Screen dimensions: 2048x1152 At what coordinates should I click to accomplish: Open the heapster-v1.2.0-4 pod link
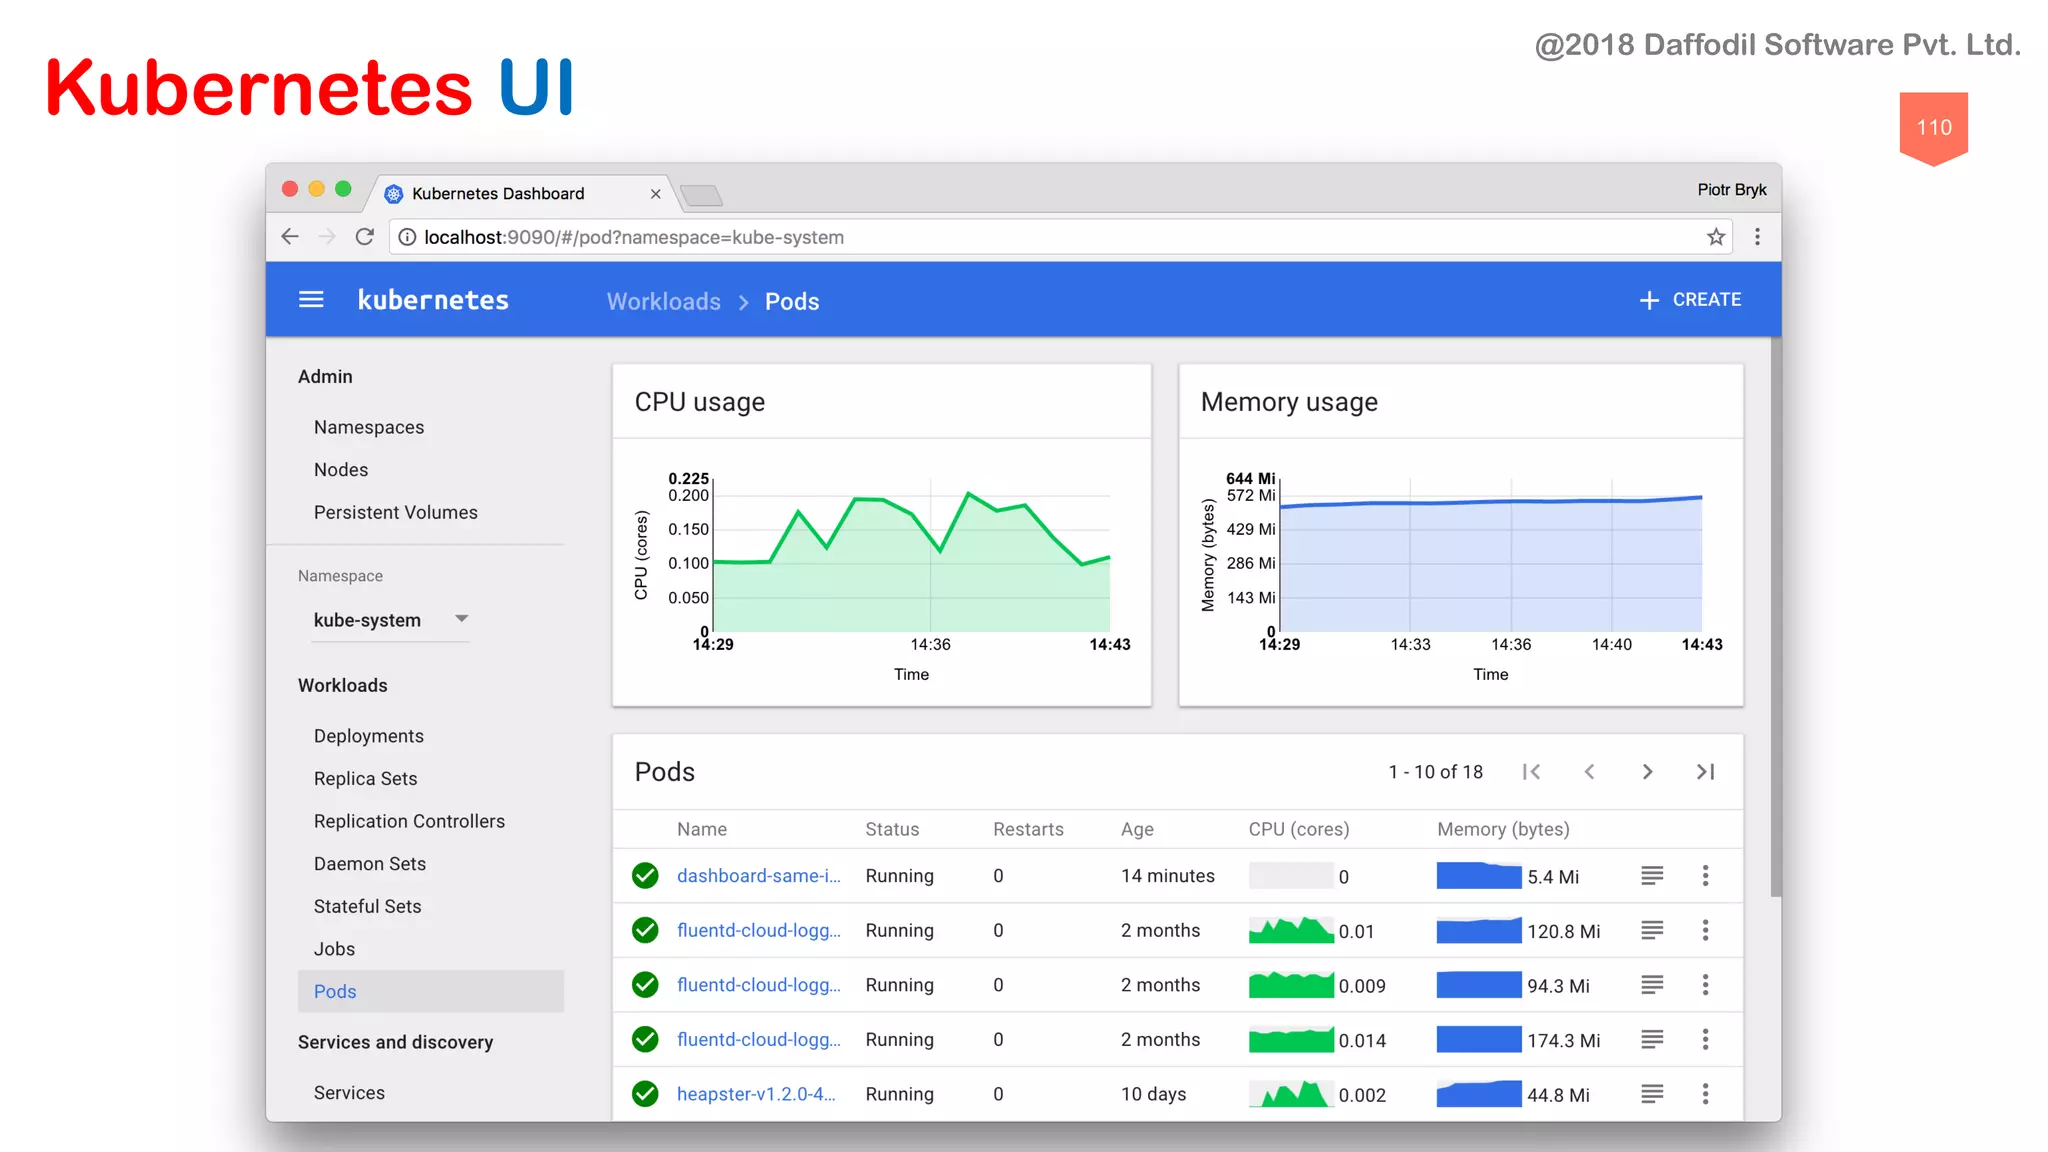click(x=756, y=1094)
